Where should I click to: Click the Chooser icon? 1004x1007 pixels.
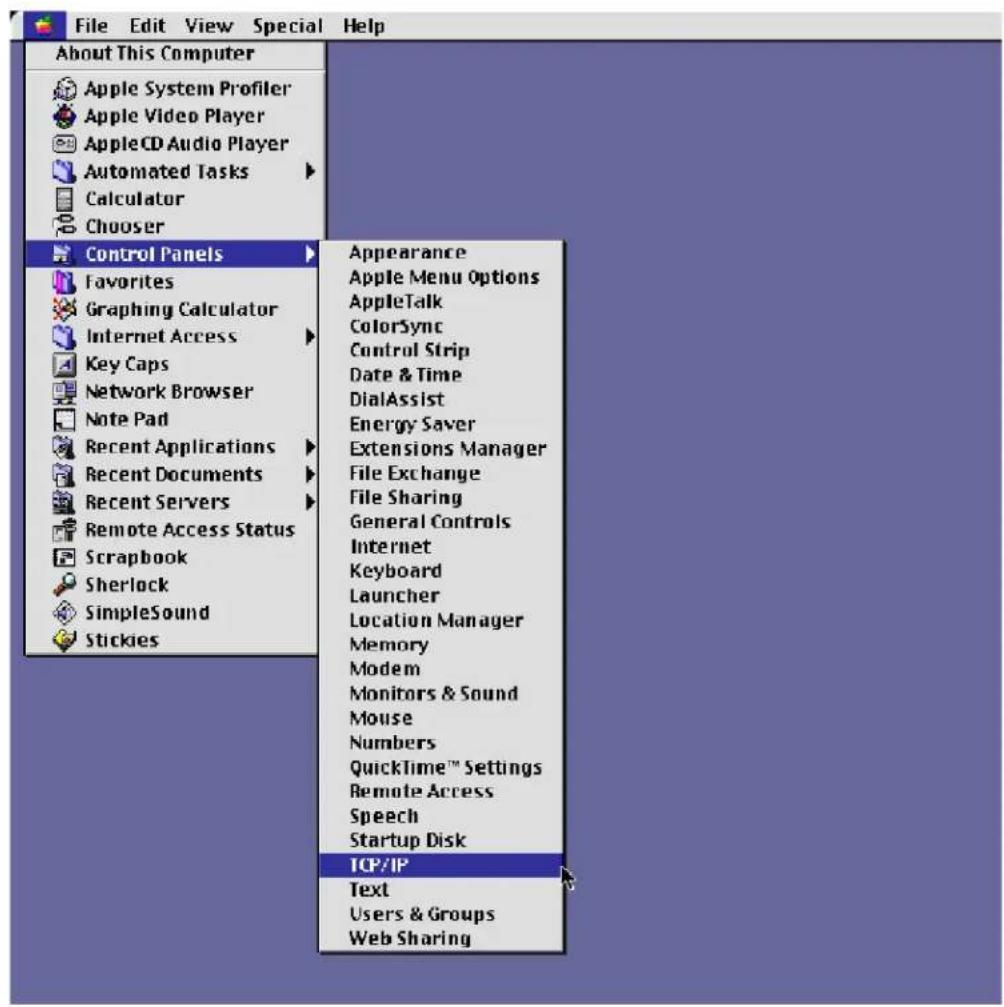pos(64,226)
